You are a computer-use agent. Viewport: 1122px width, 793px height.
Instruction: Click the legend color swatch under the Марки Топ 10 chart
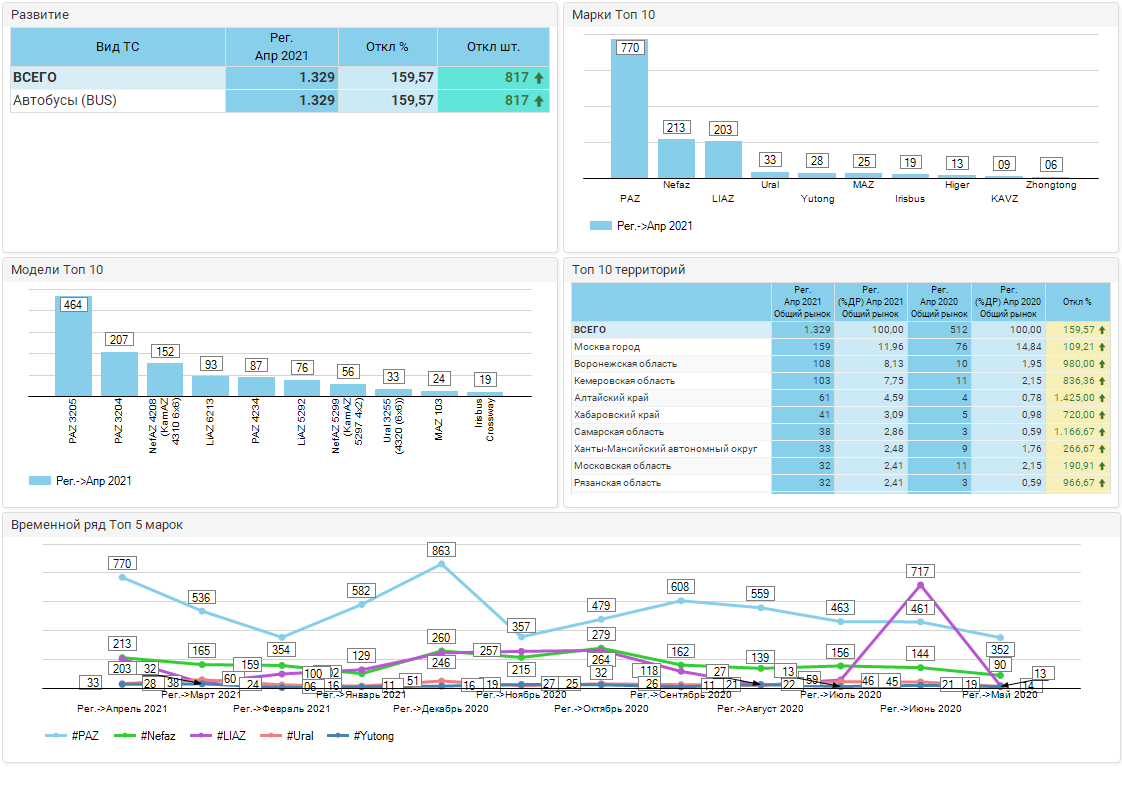coord(600,226)
